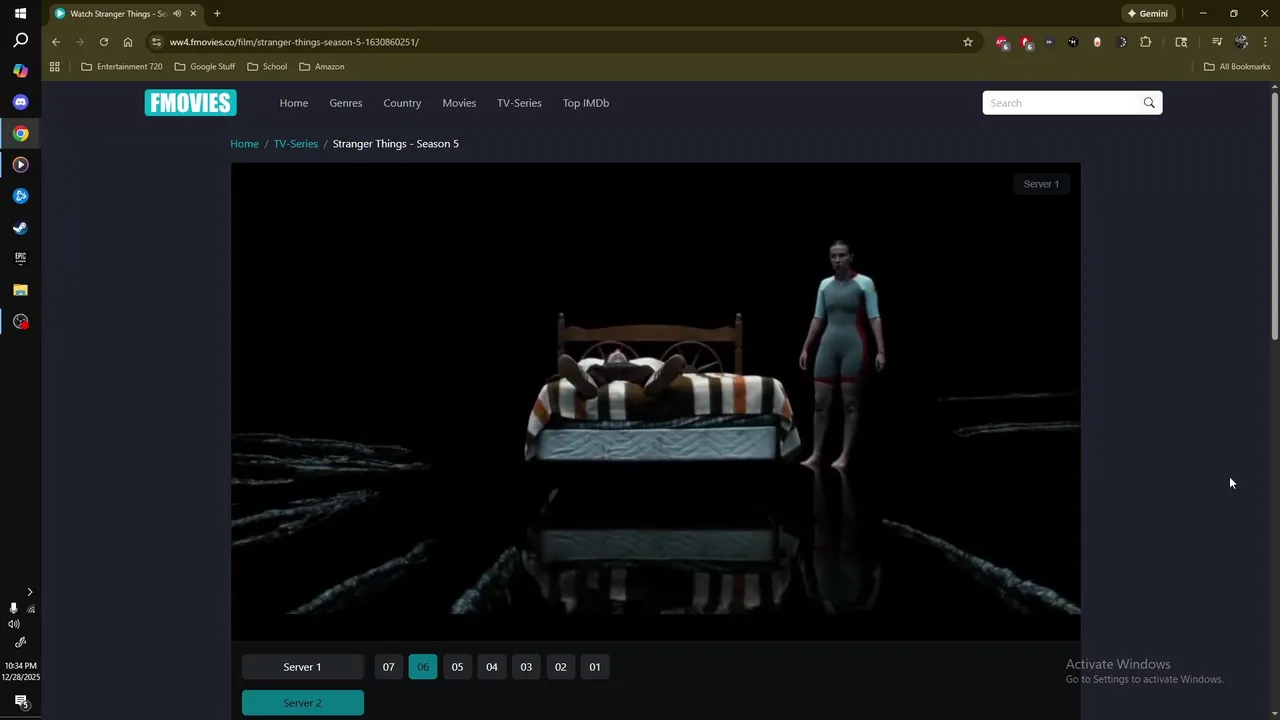Open the Entertainment 720 bookmark folder

(x=121, y=67)
